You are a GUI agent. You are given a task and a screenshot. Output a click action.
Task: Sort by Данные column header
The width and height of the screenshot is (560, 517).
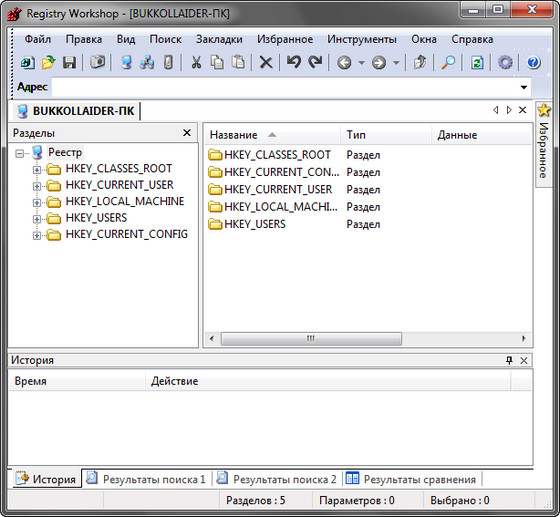point(481,135)
